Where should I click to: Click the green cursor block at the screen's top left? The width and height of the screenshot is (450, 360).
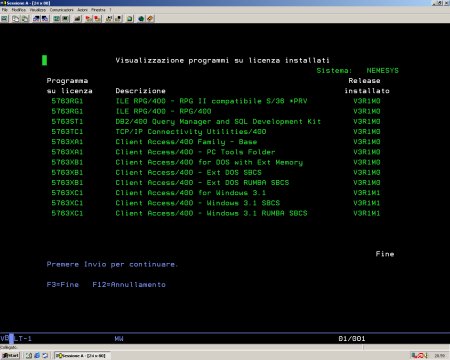coord(44,60)
